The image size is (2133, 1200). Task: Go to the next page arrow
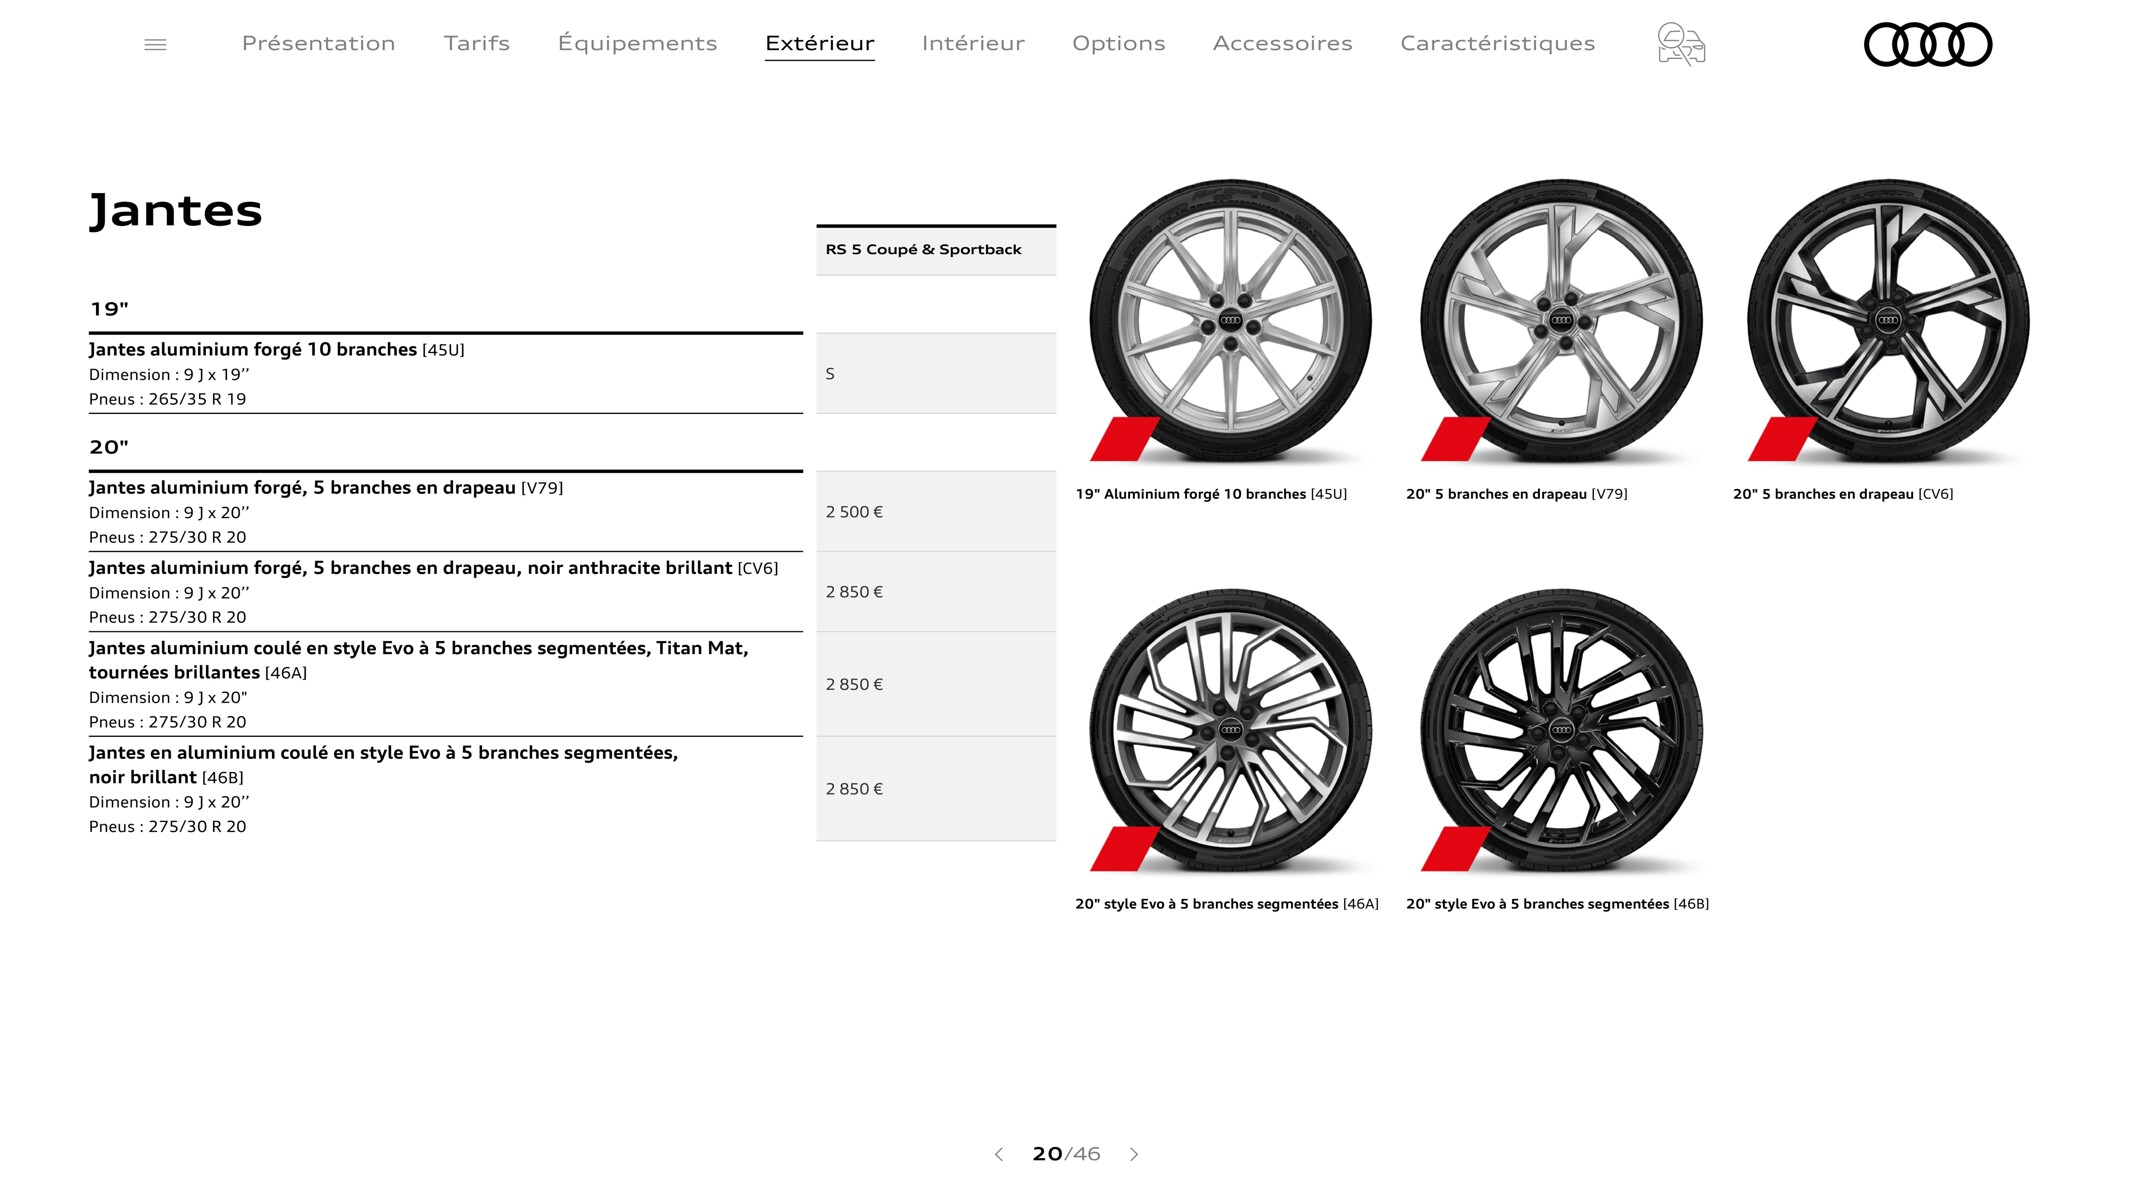(x=1134, y=1154)
